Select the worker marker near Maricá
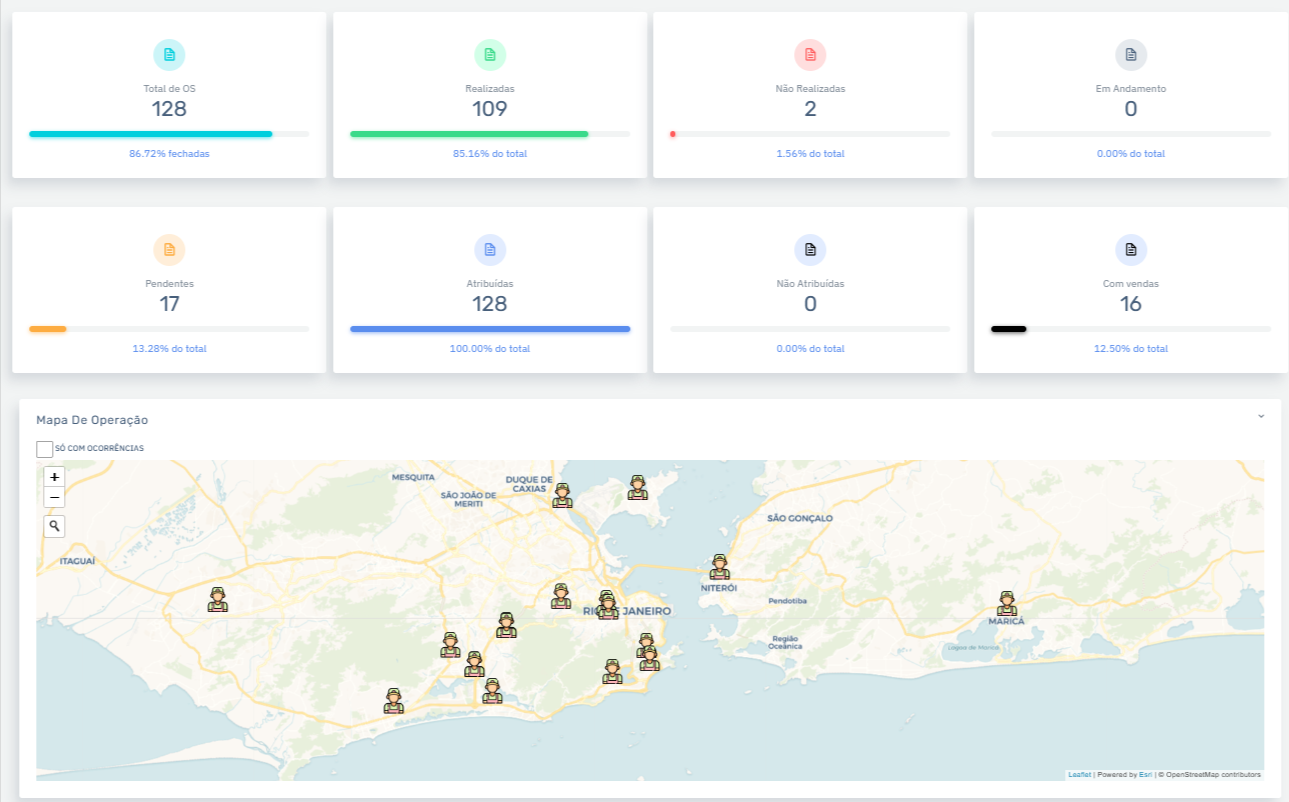 (x=1007, y=600)
